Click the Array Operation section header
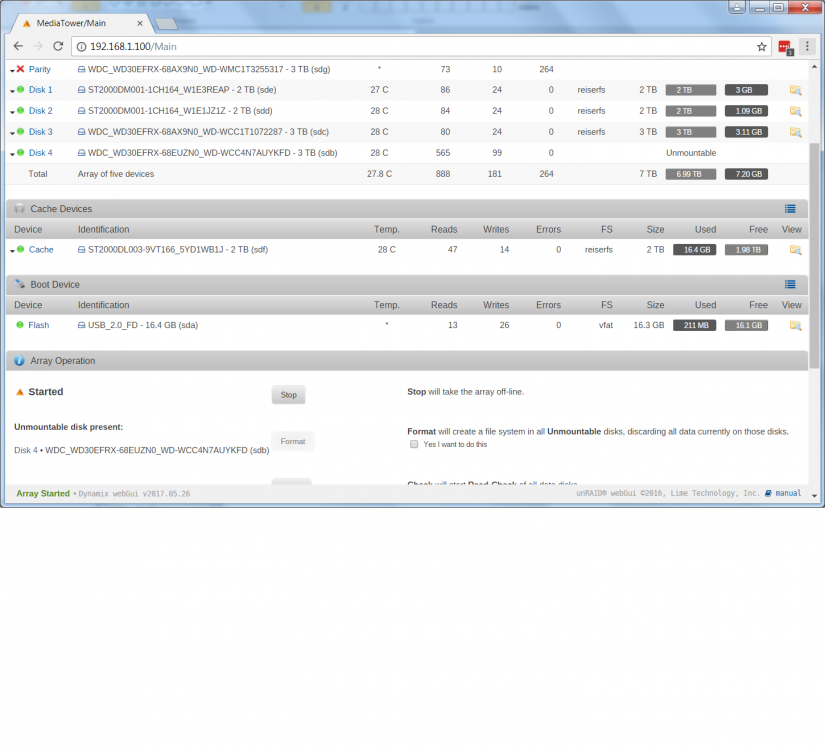This screenshot has width=825, height=750. coord(407,361)
